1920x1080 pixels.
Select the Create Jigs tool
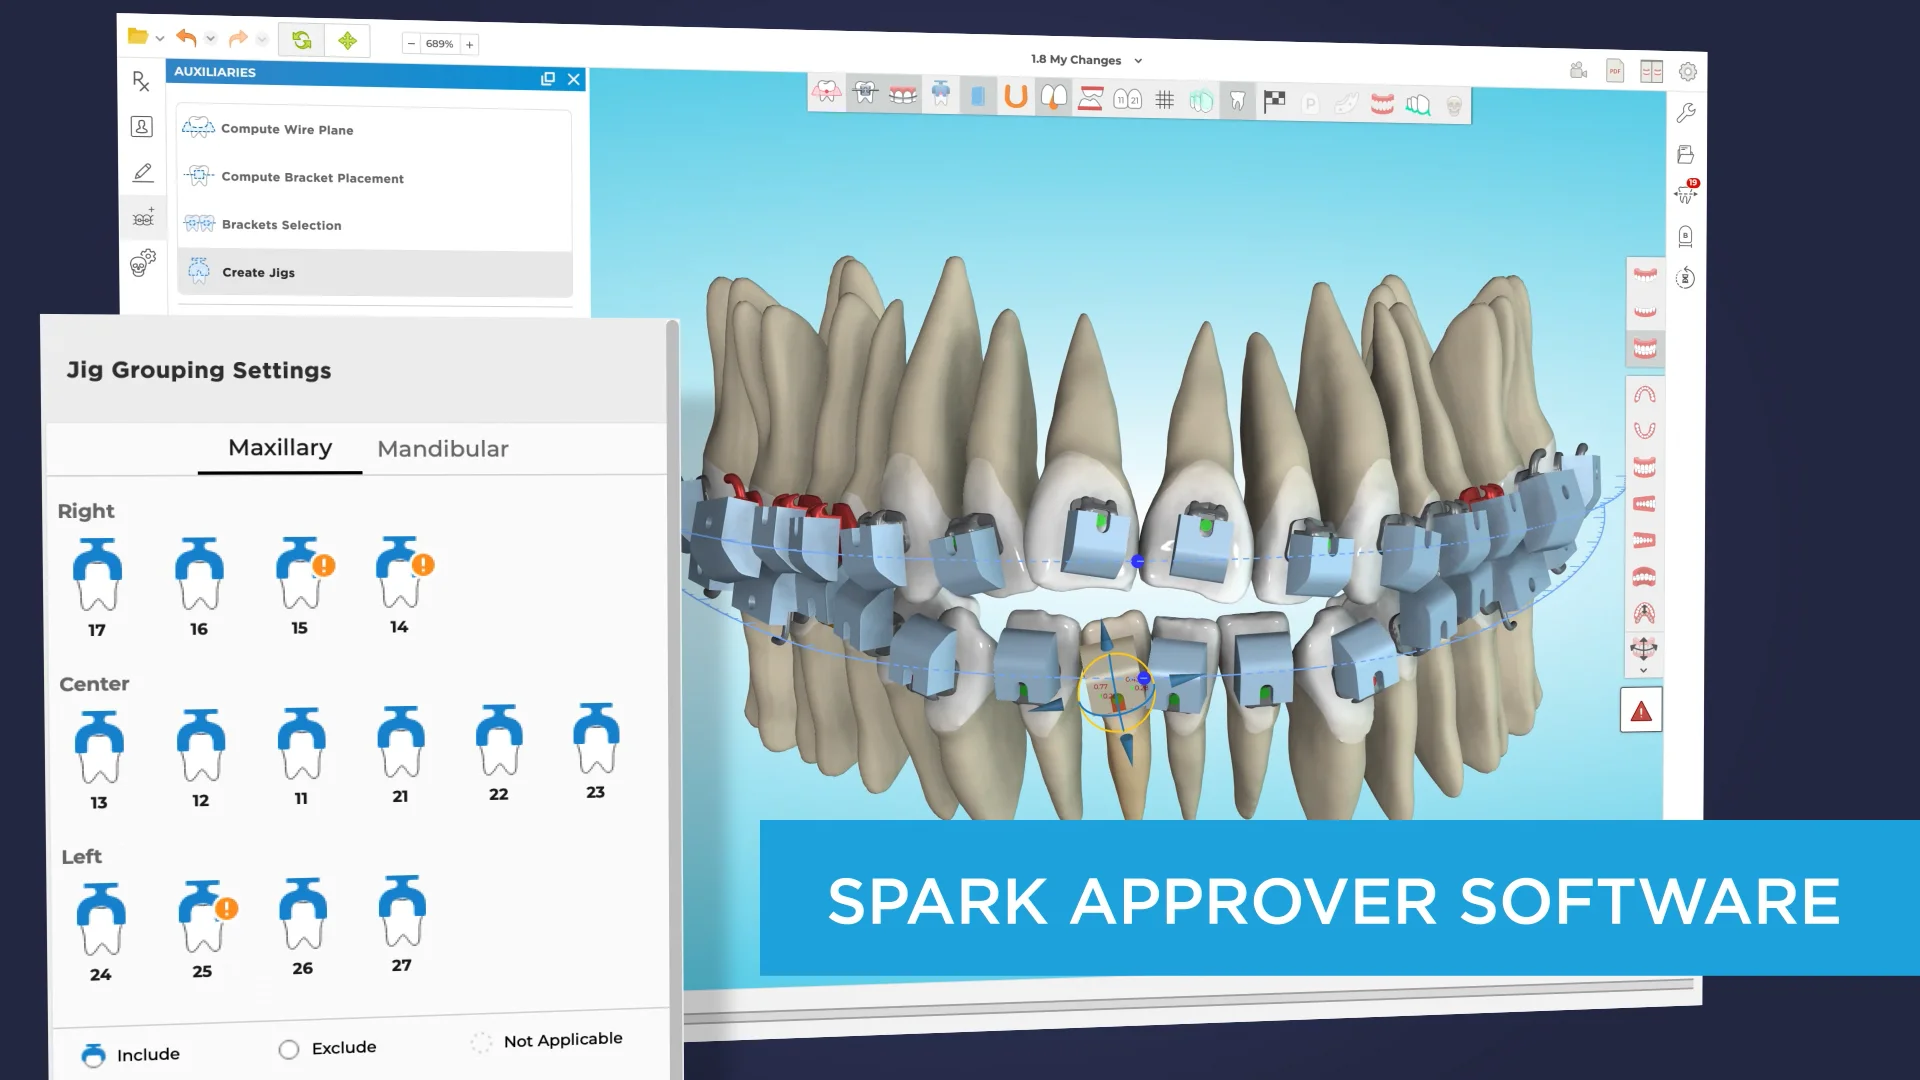click(x=258, y=272)
